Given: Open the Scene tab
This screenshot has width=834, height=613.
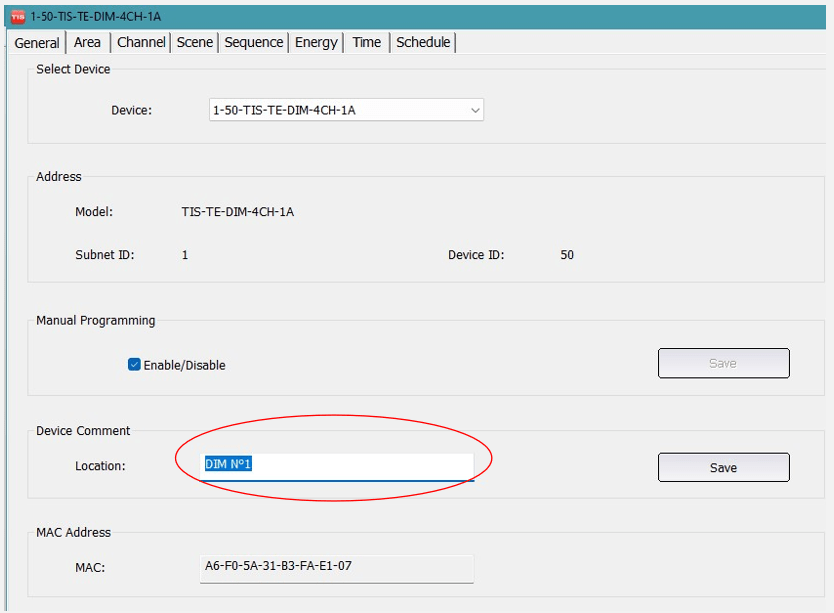Looking at the screenshot, I should (x=195, y=43).
